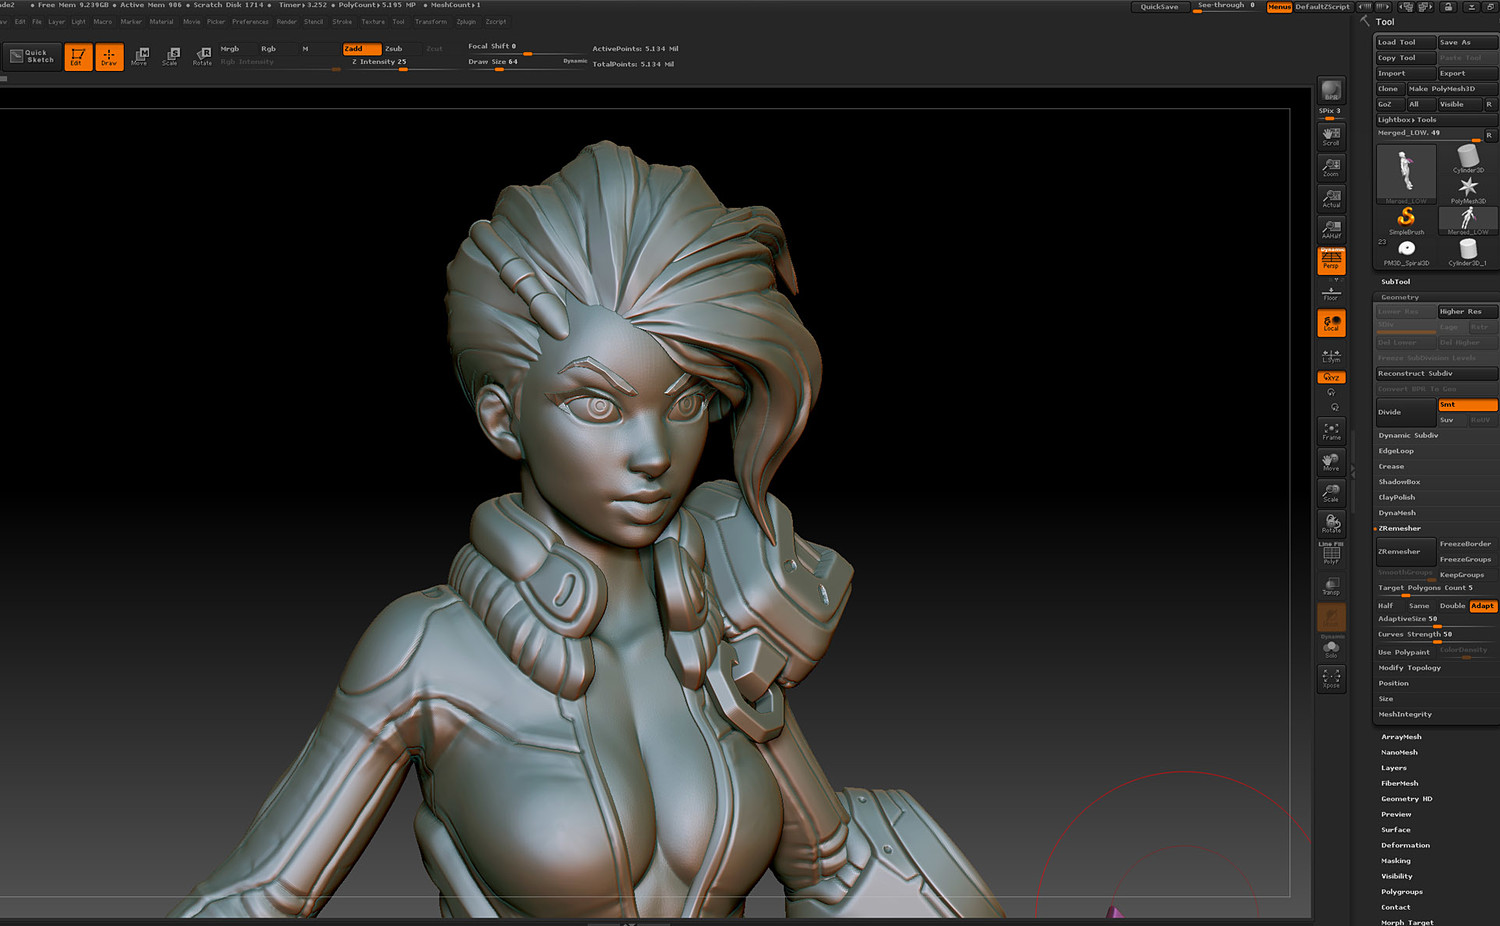Activate the Move tool in top shelf
This screenshot has width=1500, height=926.
click(140, 57)
